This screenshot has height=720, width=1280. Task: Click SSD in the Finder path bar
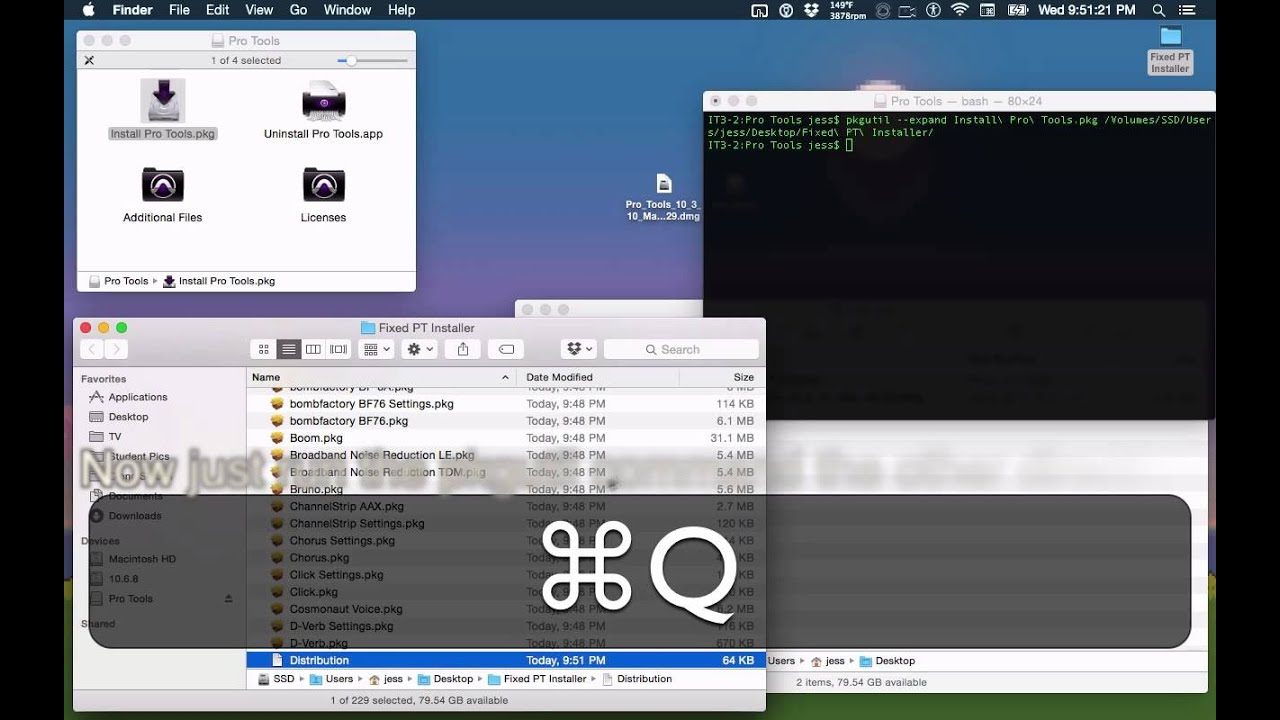(276, 679)
